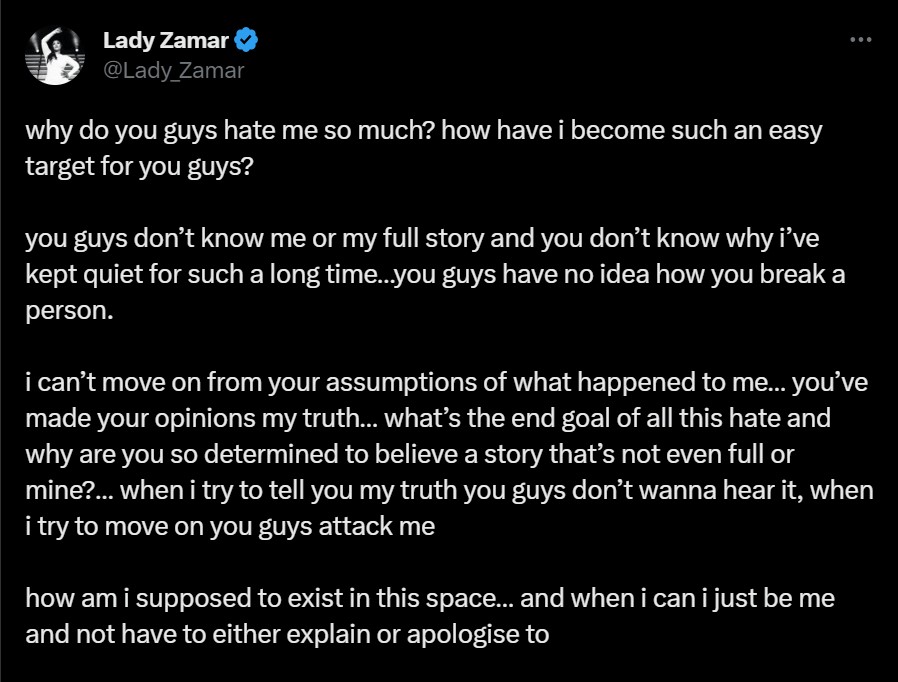The height and width of the screenshot is (682, 898).
Task: Open the tweet's more options menu
Action: 860,40
